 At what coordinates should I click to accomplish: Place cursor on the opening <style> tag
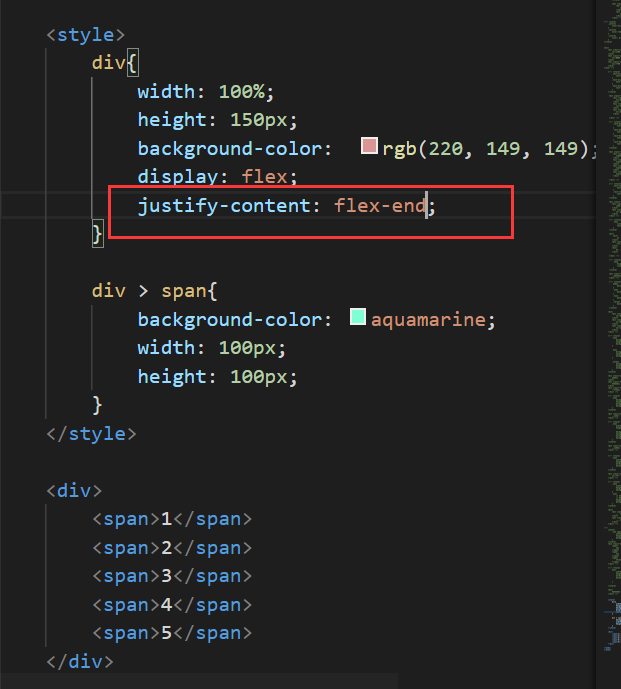coord(86,35)
